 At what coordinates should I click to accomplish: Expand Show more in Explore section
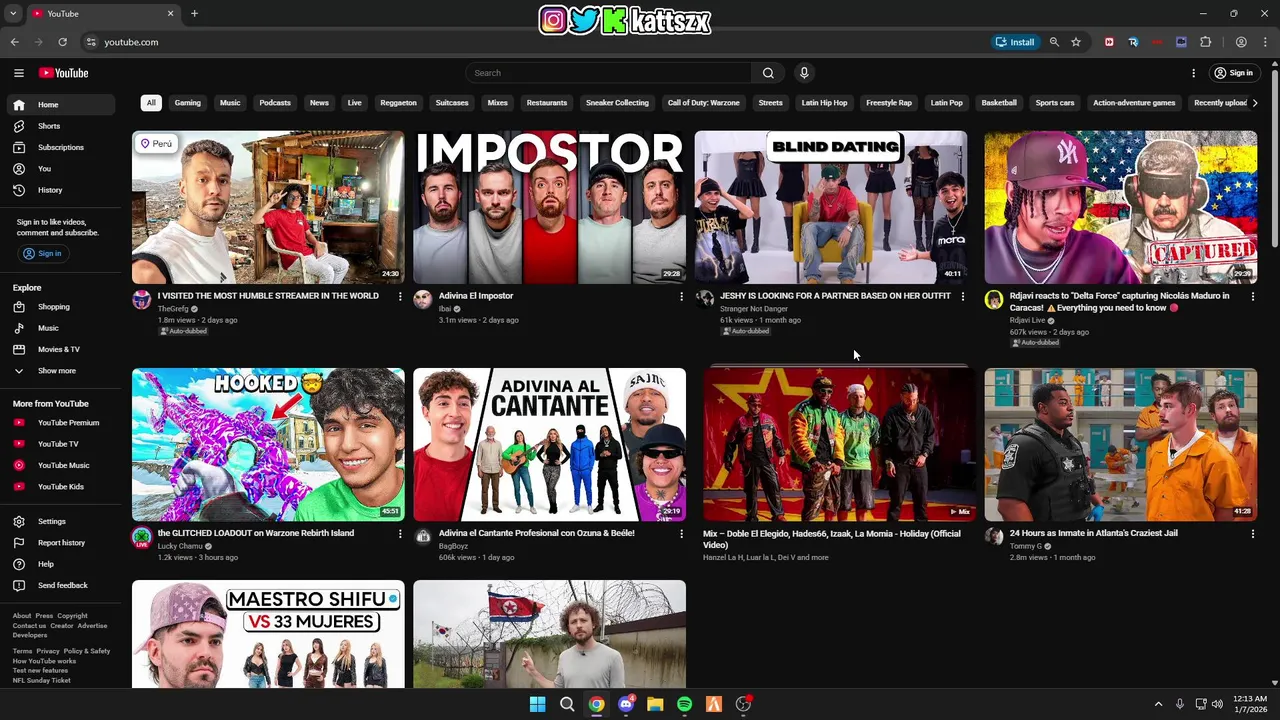(60, 371)
